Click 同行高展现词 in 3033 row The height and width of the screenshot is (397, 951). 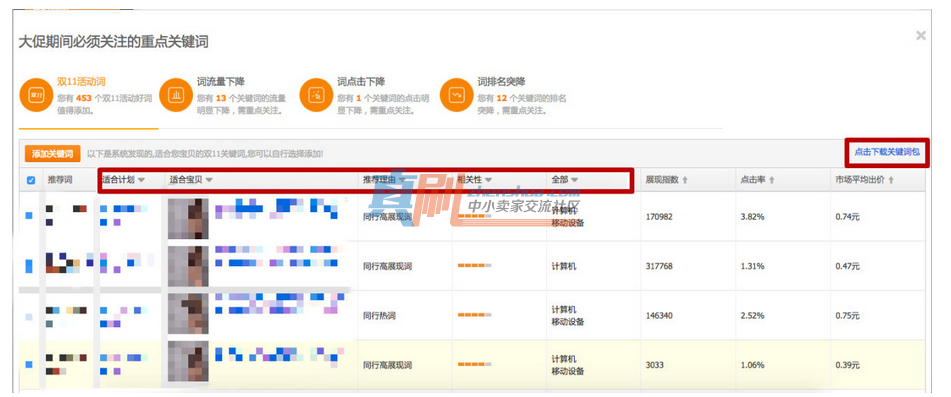388,365
